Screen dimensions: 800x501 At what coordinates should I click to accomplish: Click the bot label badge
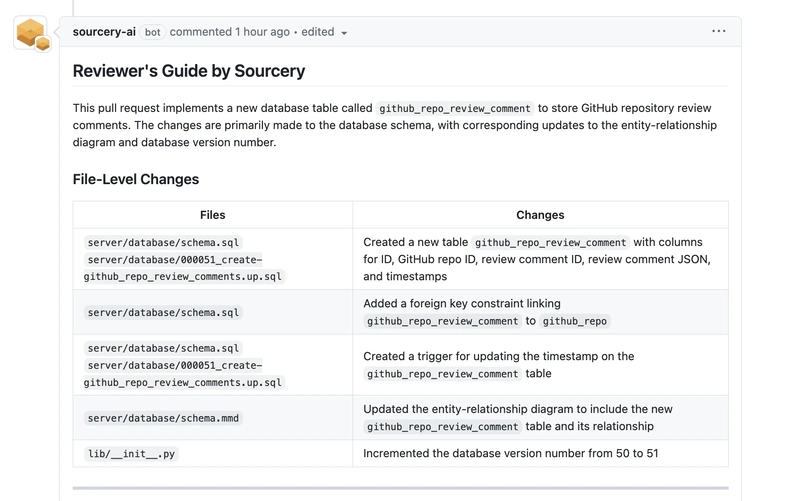click(x=153, y=32)
